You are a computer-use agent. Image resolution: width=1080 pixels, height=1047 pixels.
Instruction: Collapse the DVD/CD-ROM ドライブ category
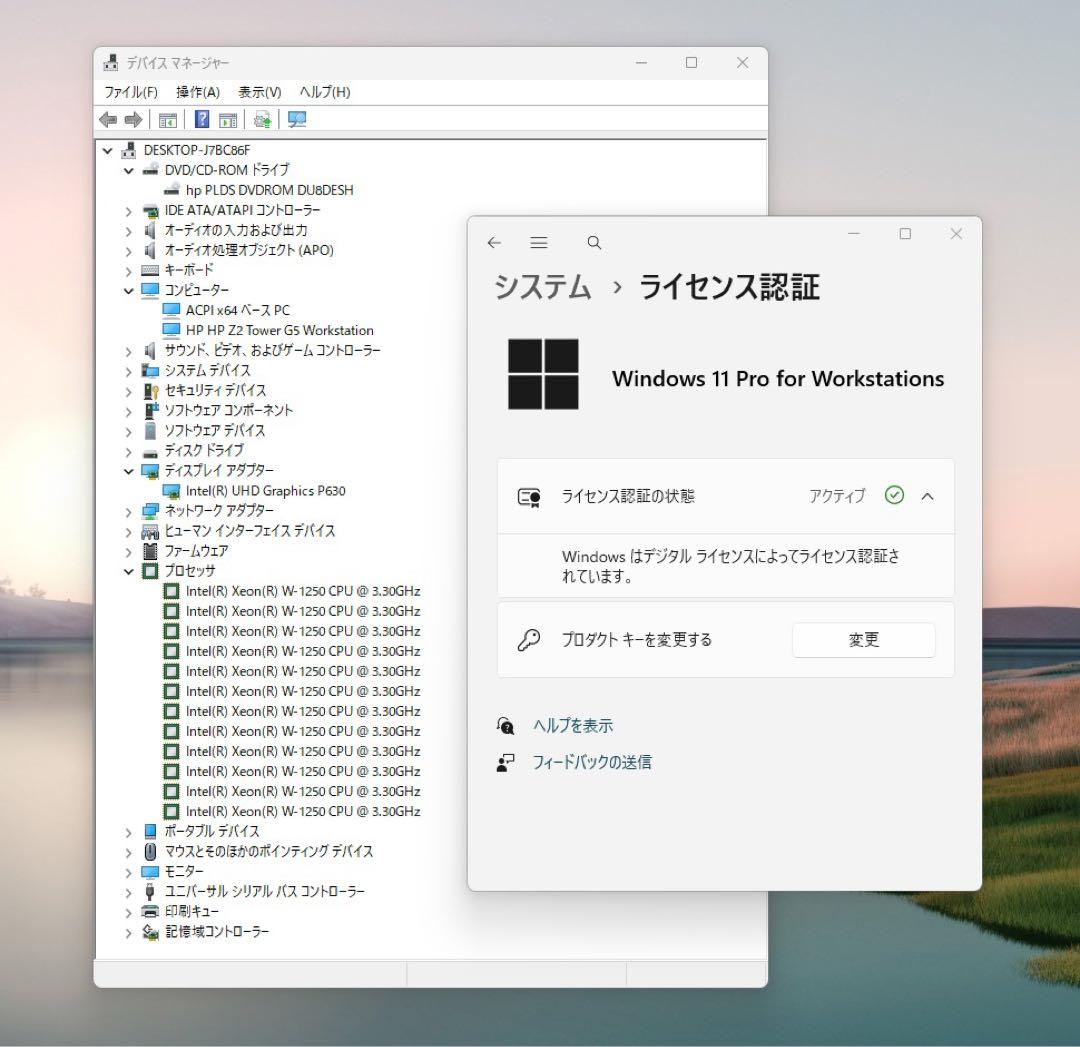coord(128,170)
